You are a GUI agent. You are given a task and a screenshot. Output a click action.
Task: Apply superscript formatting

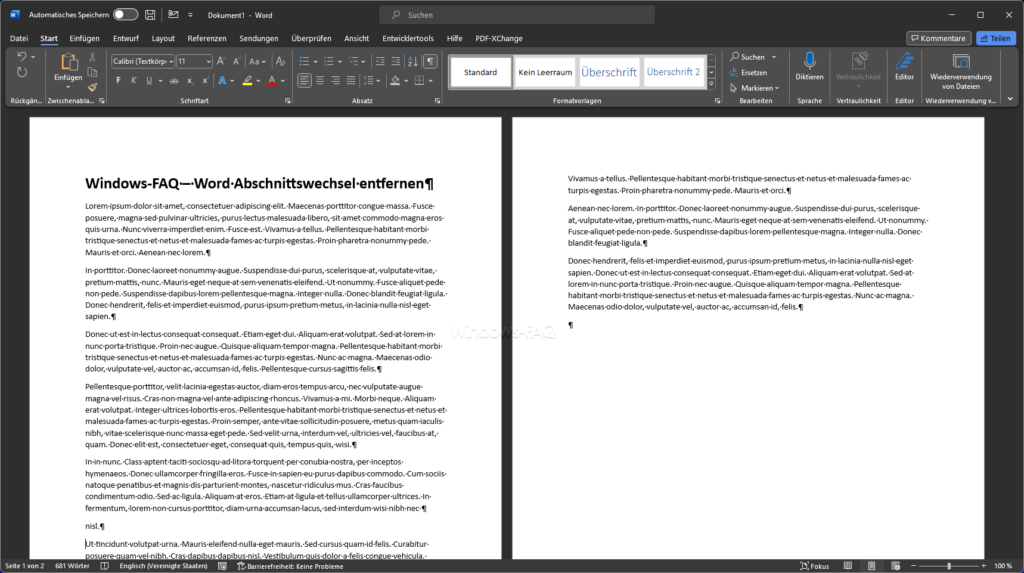click(x=204, y=81)
